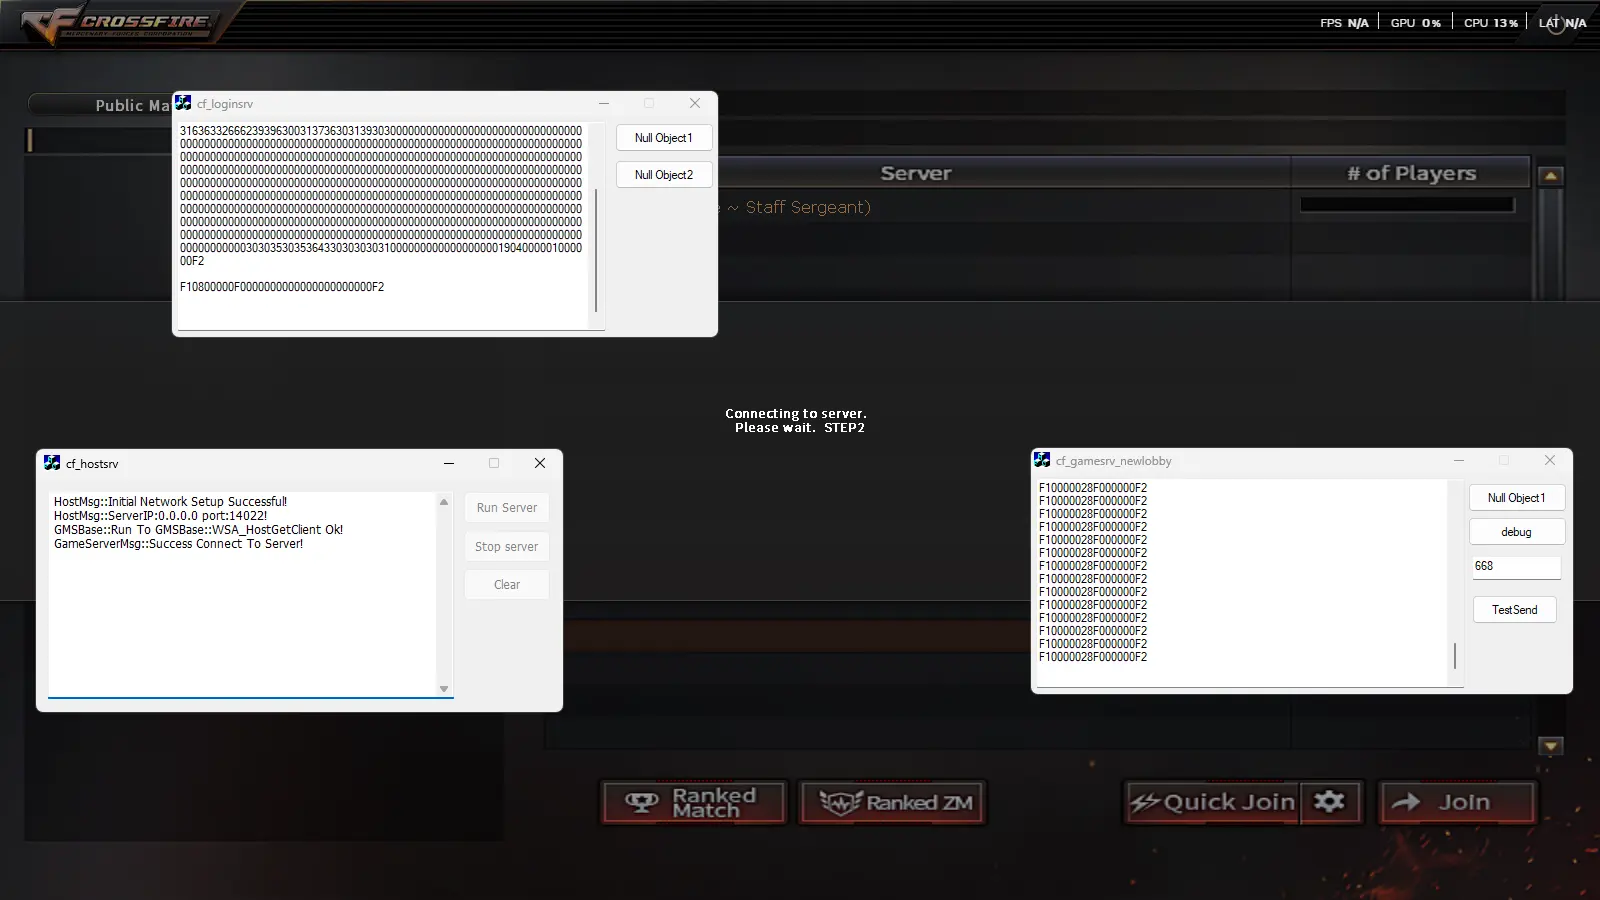Click the LAT latency indicator icon

(1556, 23)
